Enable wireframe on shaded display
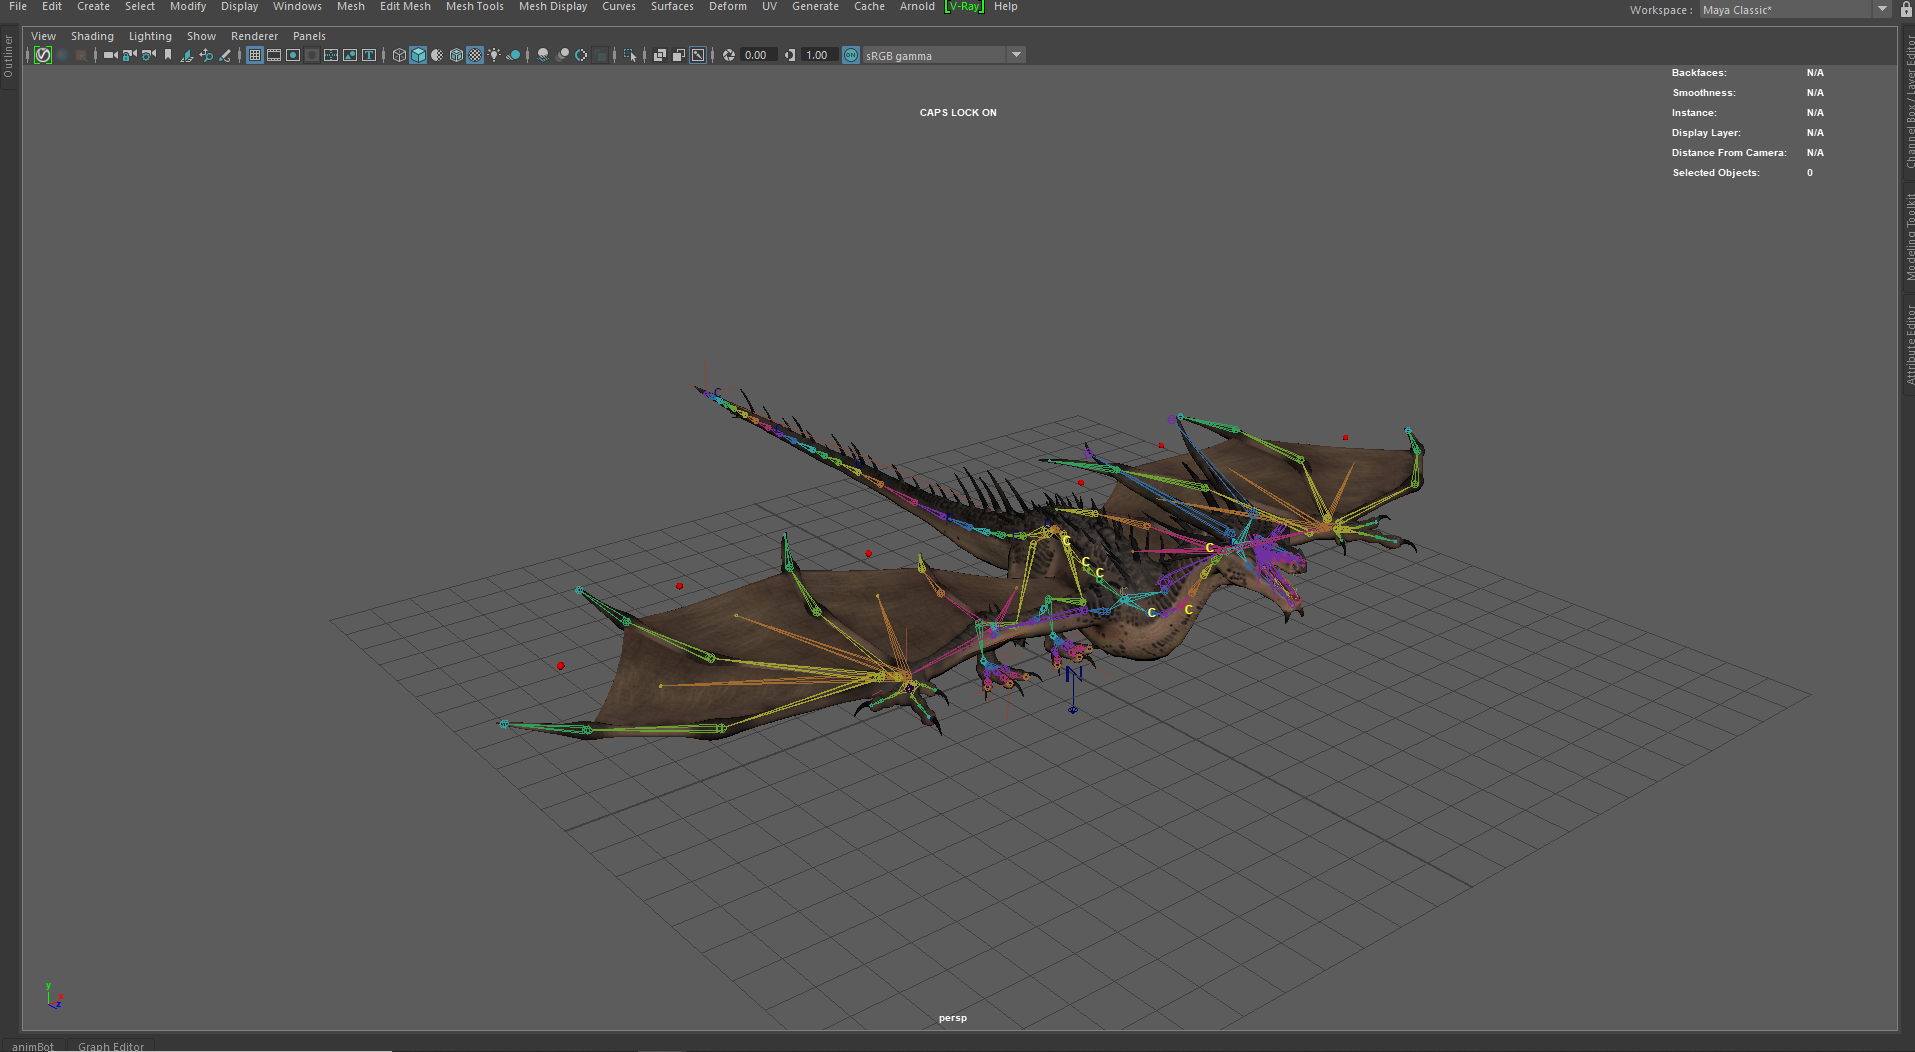The image size is (1915, 1052). (437, 55)
